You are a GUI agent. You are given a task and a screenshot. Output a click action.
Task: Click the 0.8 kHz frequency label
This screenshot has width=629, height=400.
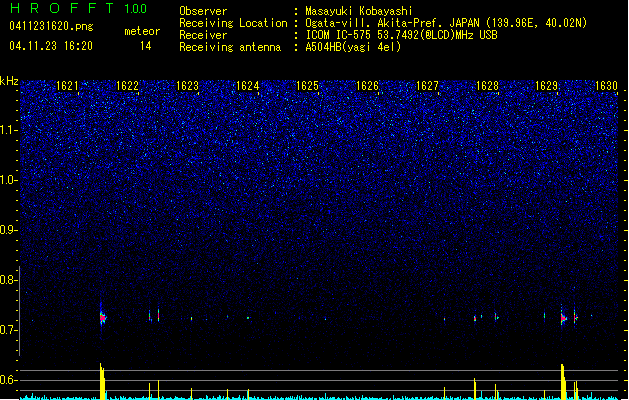pyautogui.click(x=8, y=280)
